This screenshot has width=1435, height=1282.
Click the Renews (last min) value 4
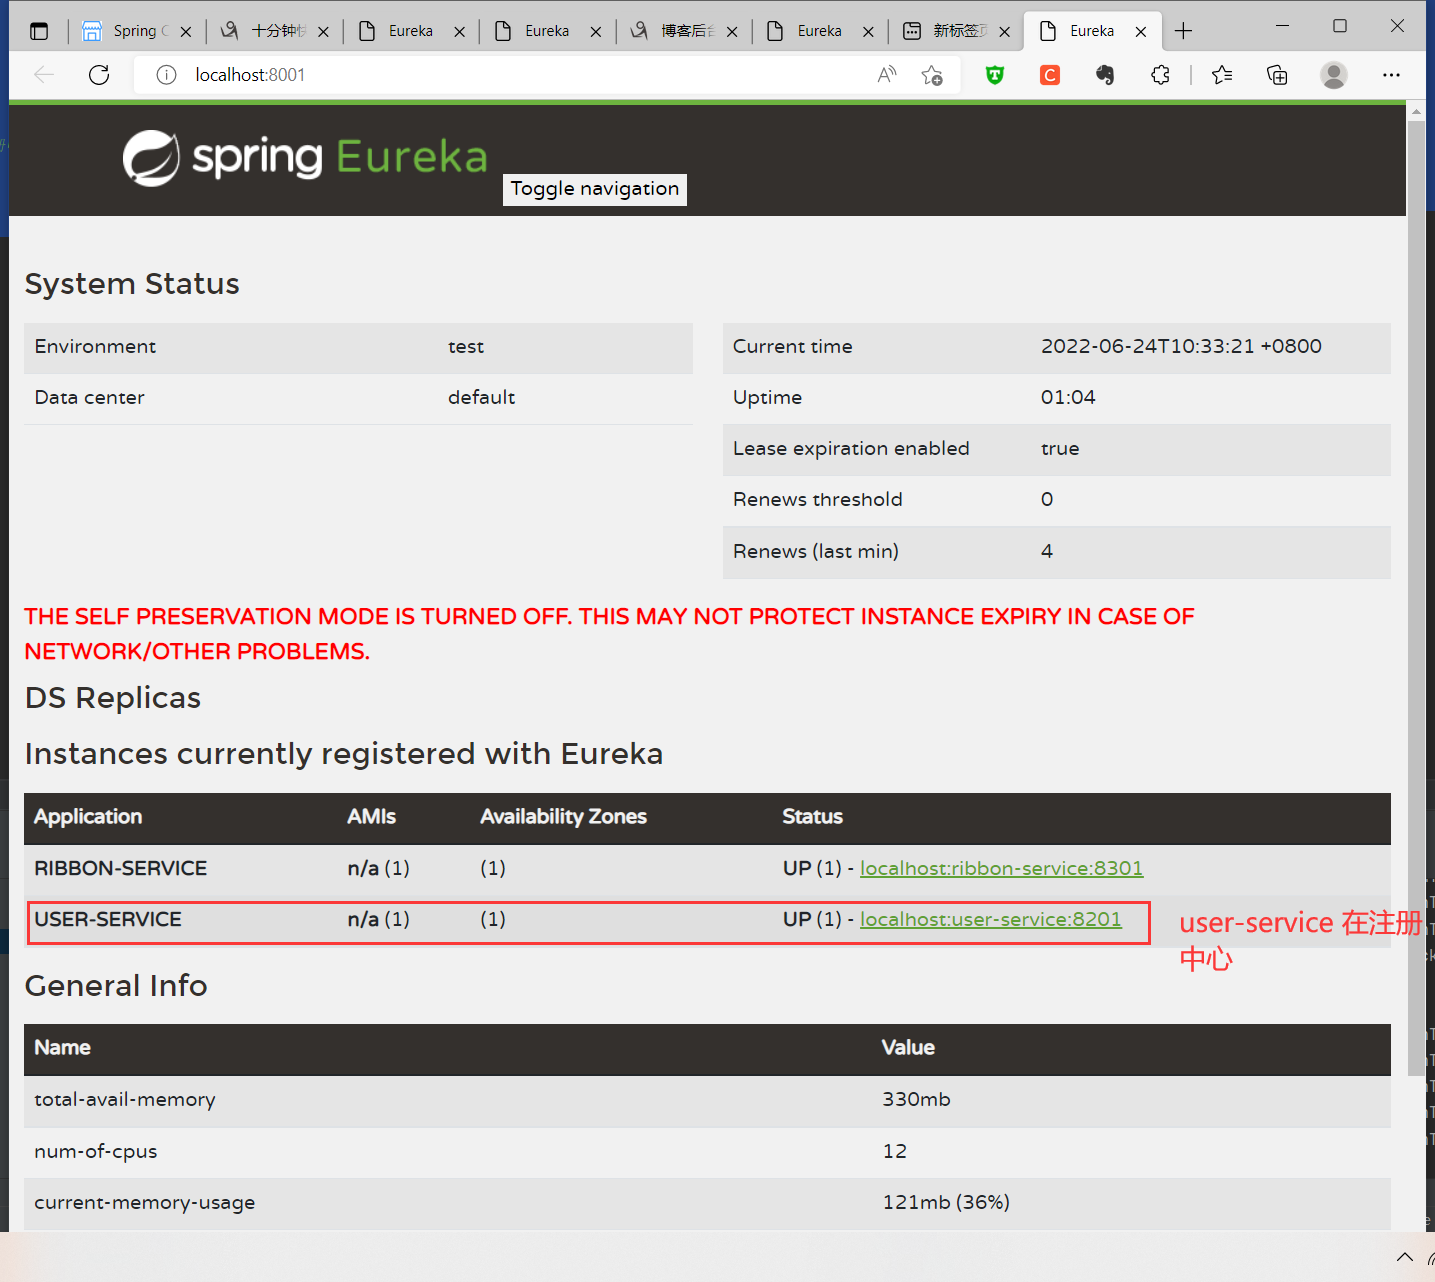tap(1047, 551)
